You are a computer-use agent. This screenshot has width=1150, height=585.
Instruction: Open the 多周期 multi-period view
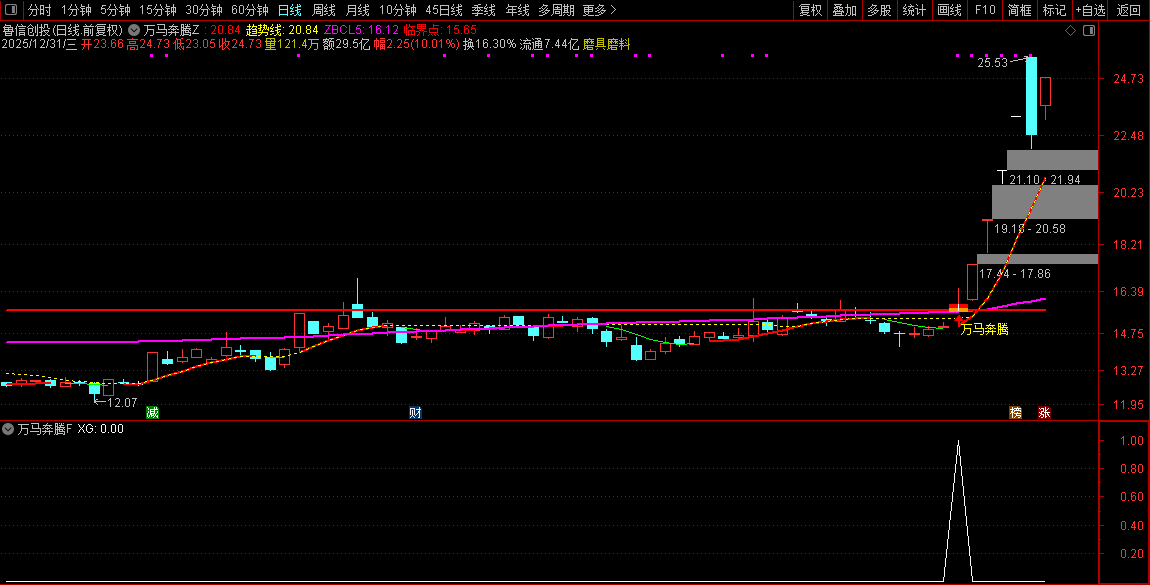click(x=557, y=10)
